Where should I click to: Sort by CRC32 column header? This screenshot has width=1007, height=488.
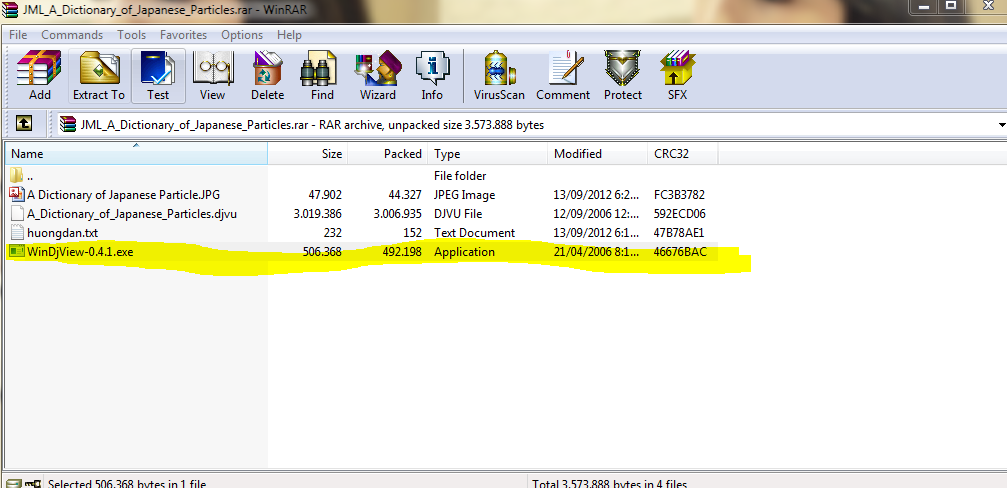click(x=683, y=154)
